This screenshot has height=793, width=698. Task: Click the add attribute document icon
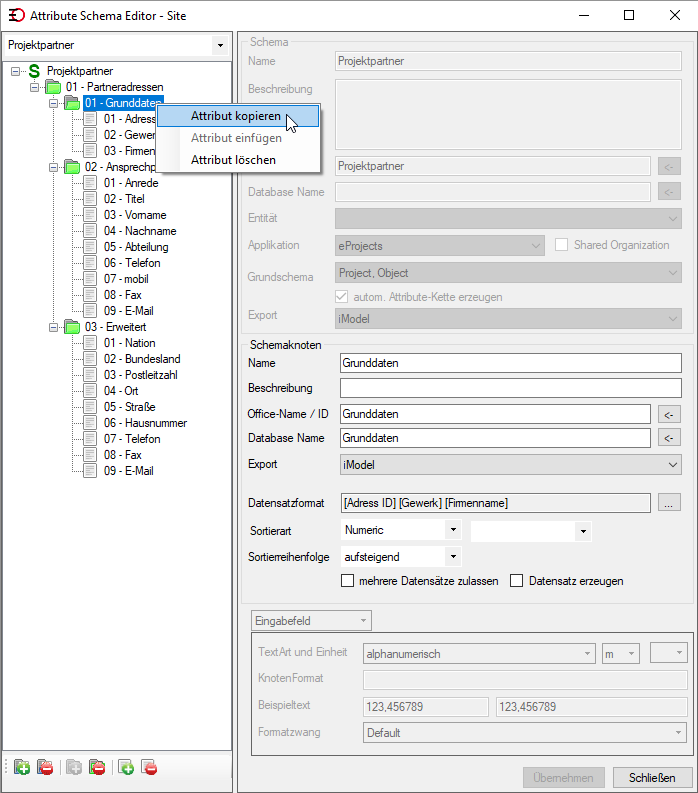[x=126, y=767]
